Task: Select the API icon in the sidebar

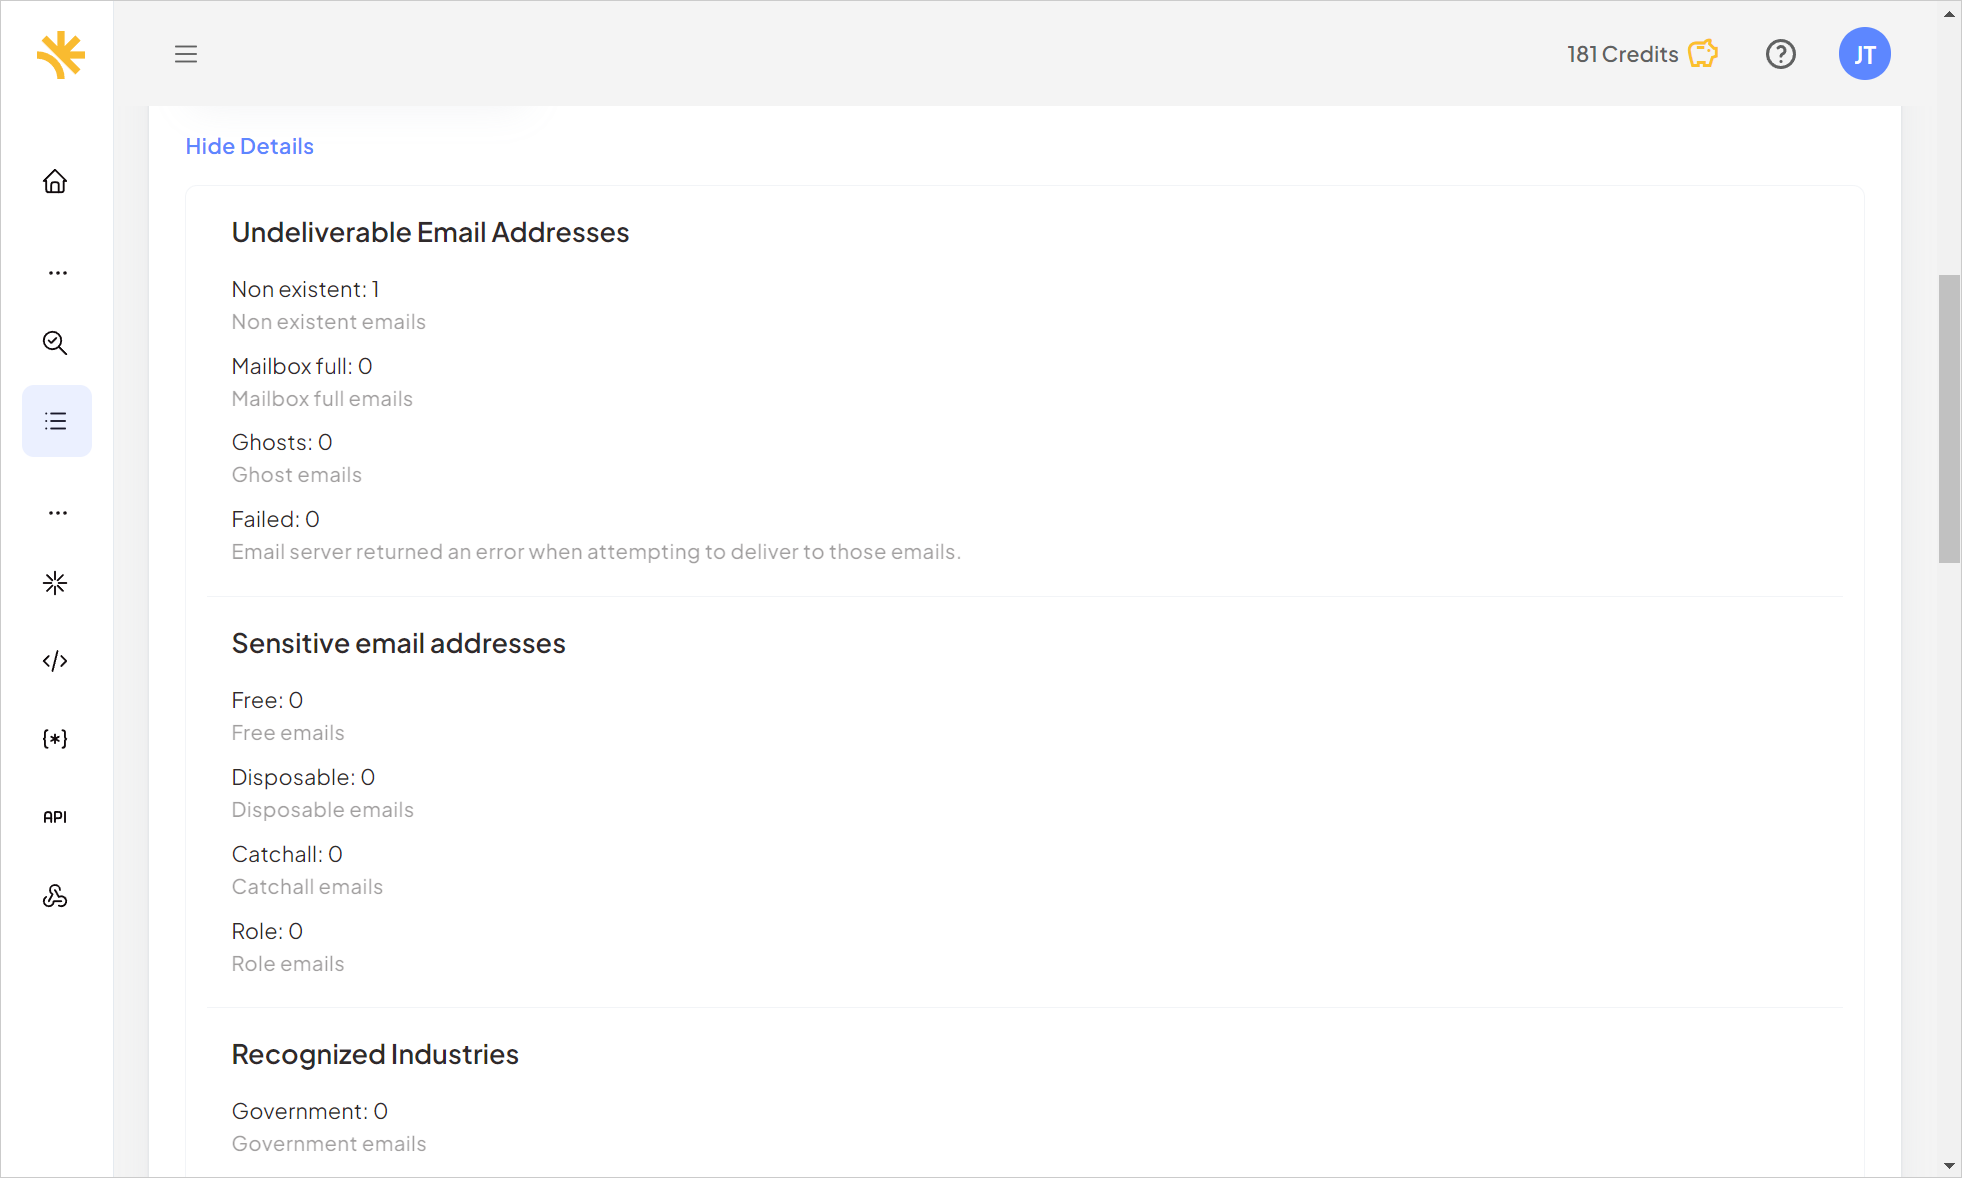Action: (x=56, y=815)
